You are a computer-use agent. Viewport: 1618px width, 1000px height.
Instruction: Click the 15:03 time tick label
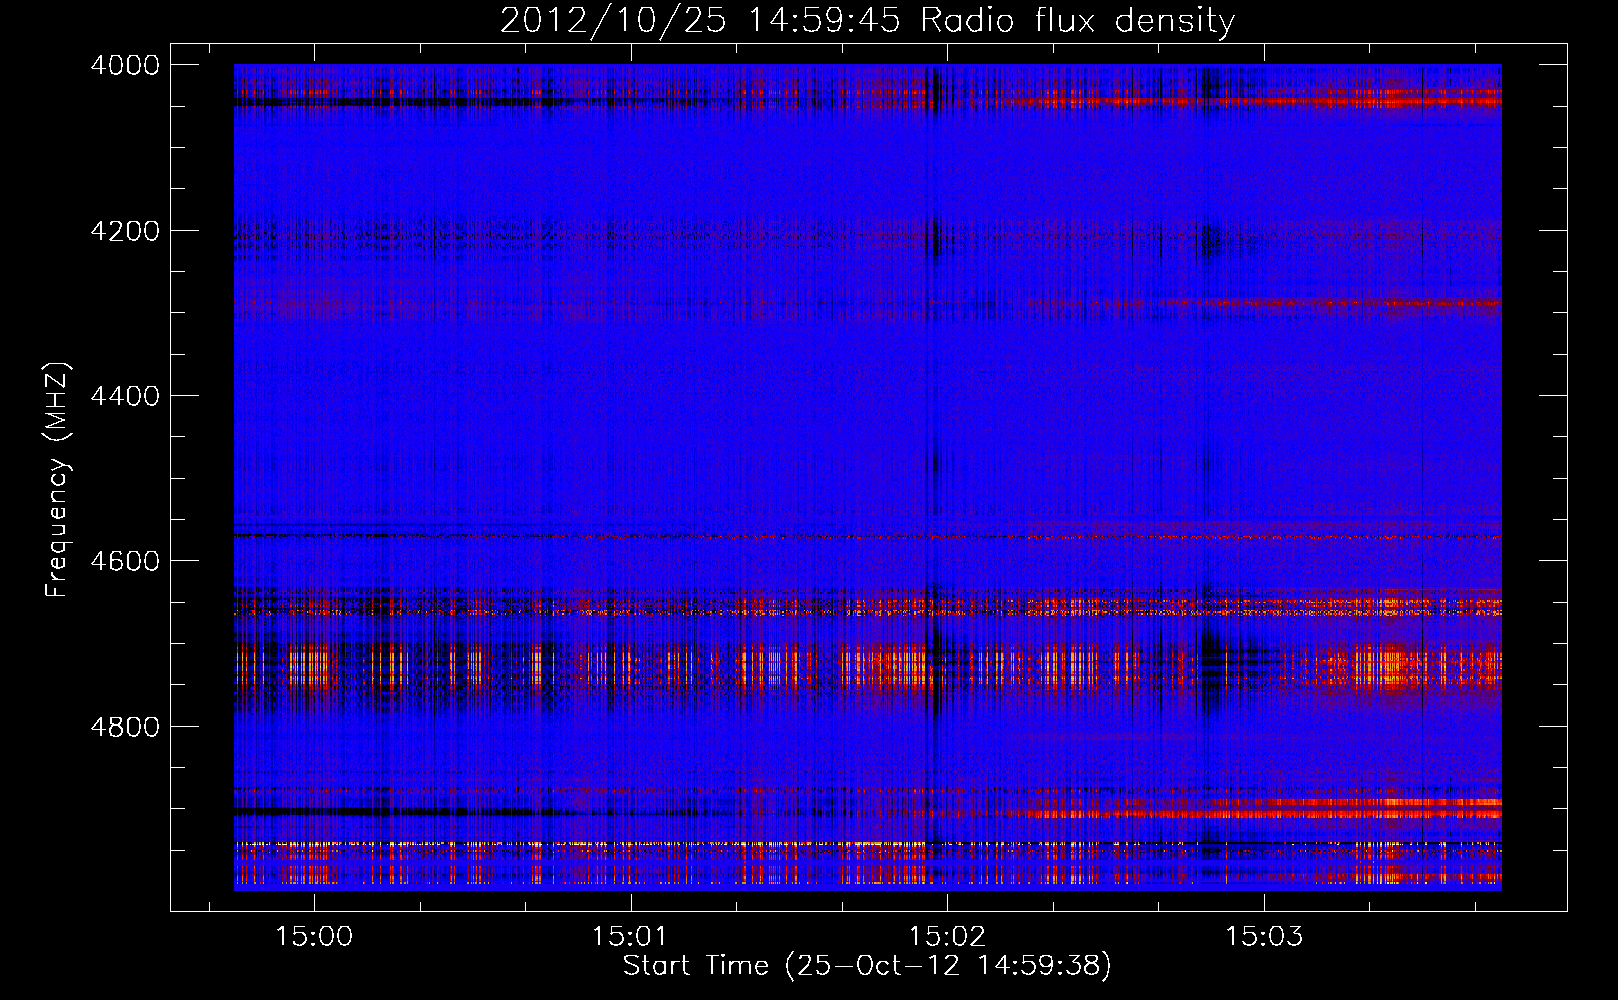tap(1264, 937)
